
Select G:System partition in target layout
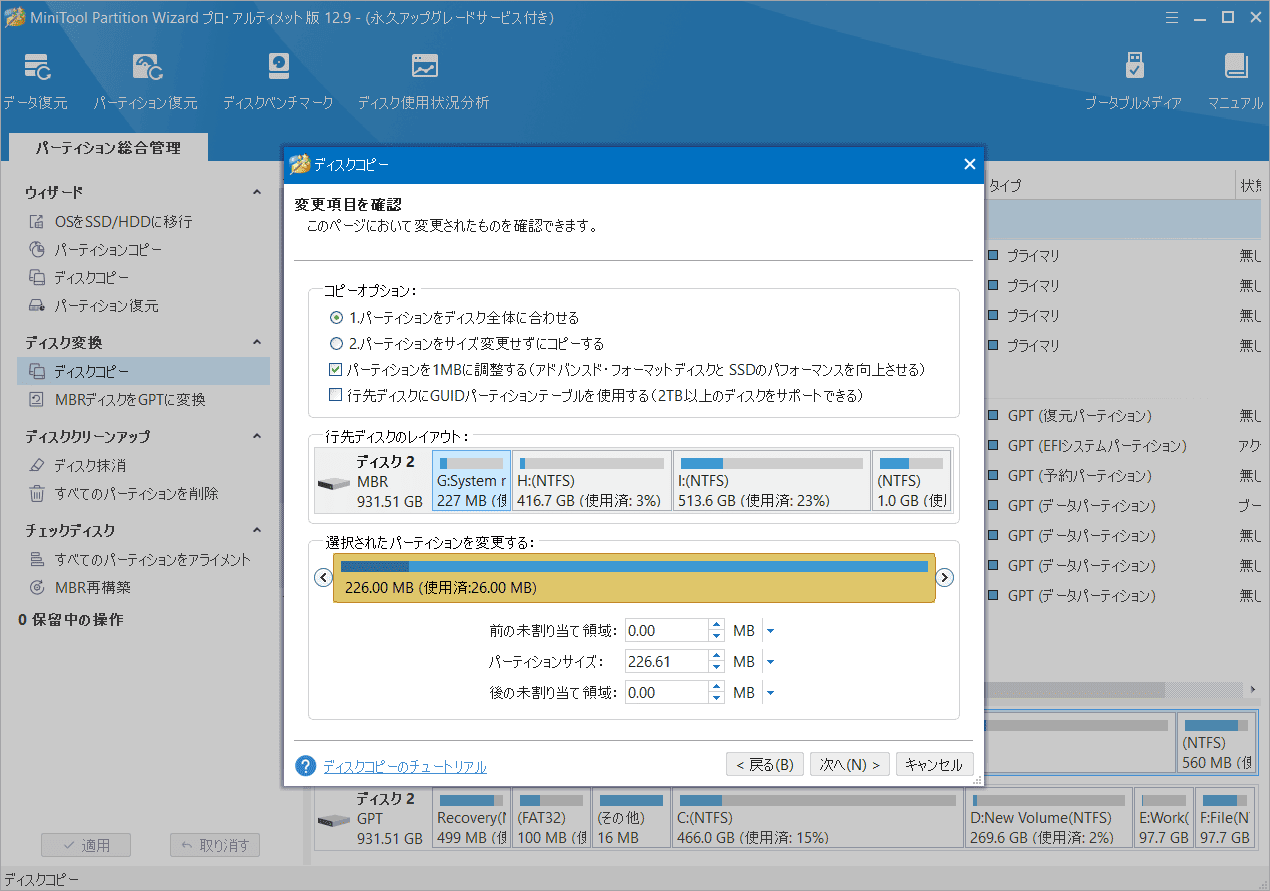[x=471, y=480]
